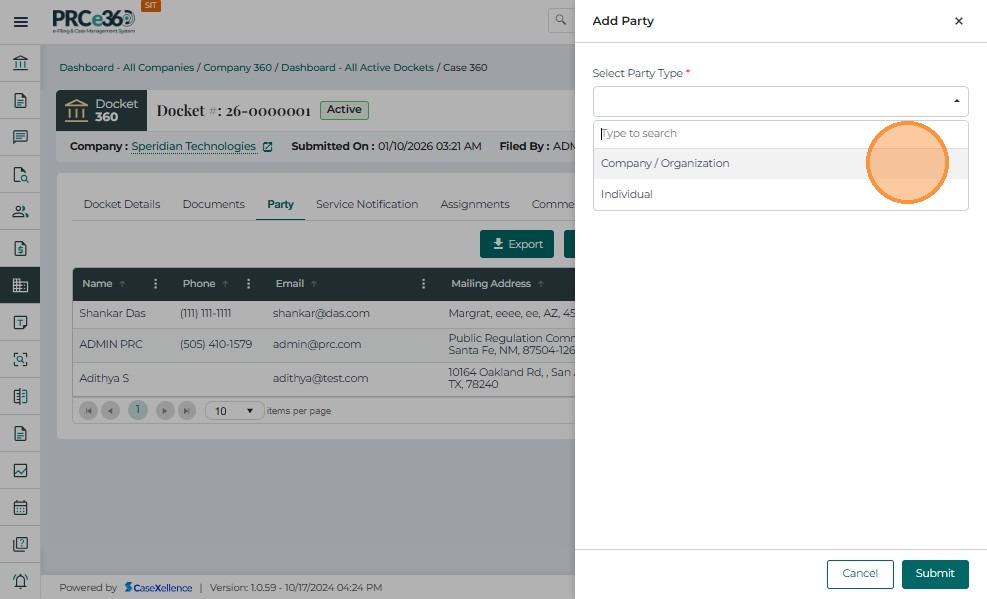Click the ADMIN PRC name cell

coord(111,345)
